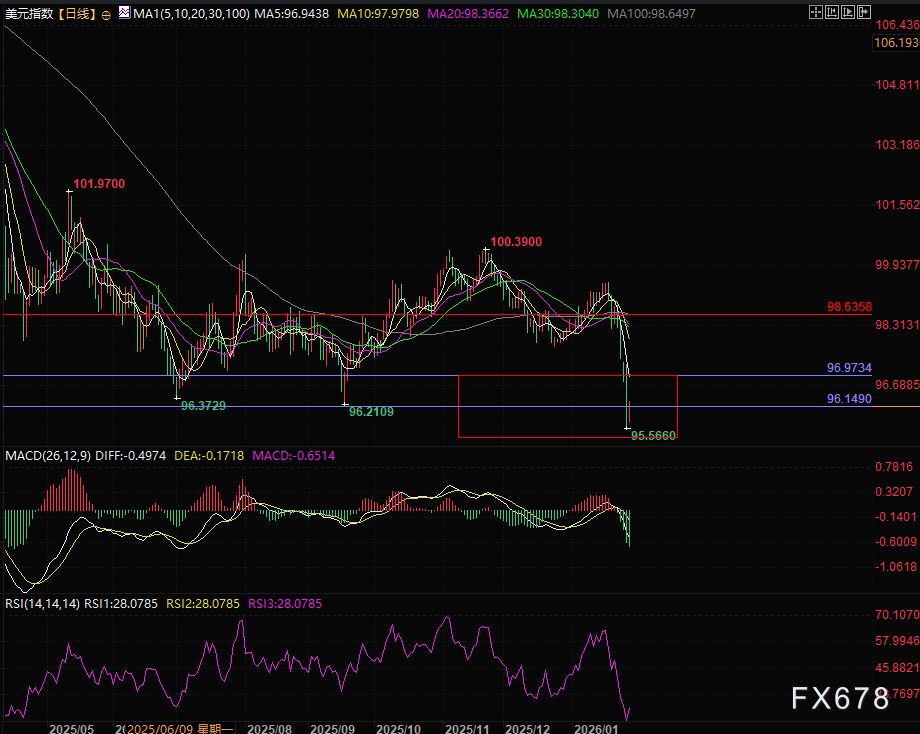Open the 日线 period selector
Viewport: 920px width, 734px height.
point(76,13)
